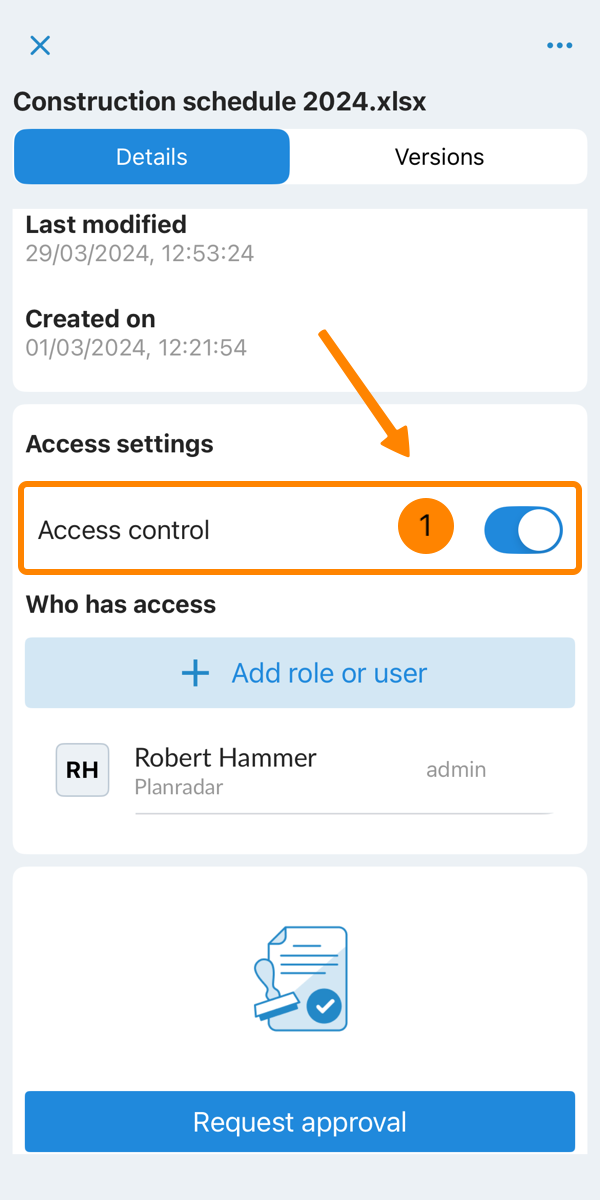Viewport: 600px width, 1200px height.
Task: Tap the Construction schedule 2024.xlsx title
Action: point(220,101)
